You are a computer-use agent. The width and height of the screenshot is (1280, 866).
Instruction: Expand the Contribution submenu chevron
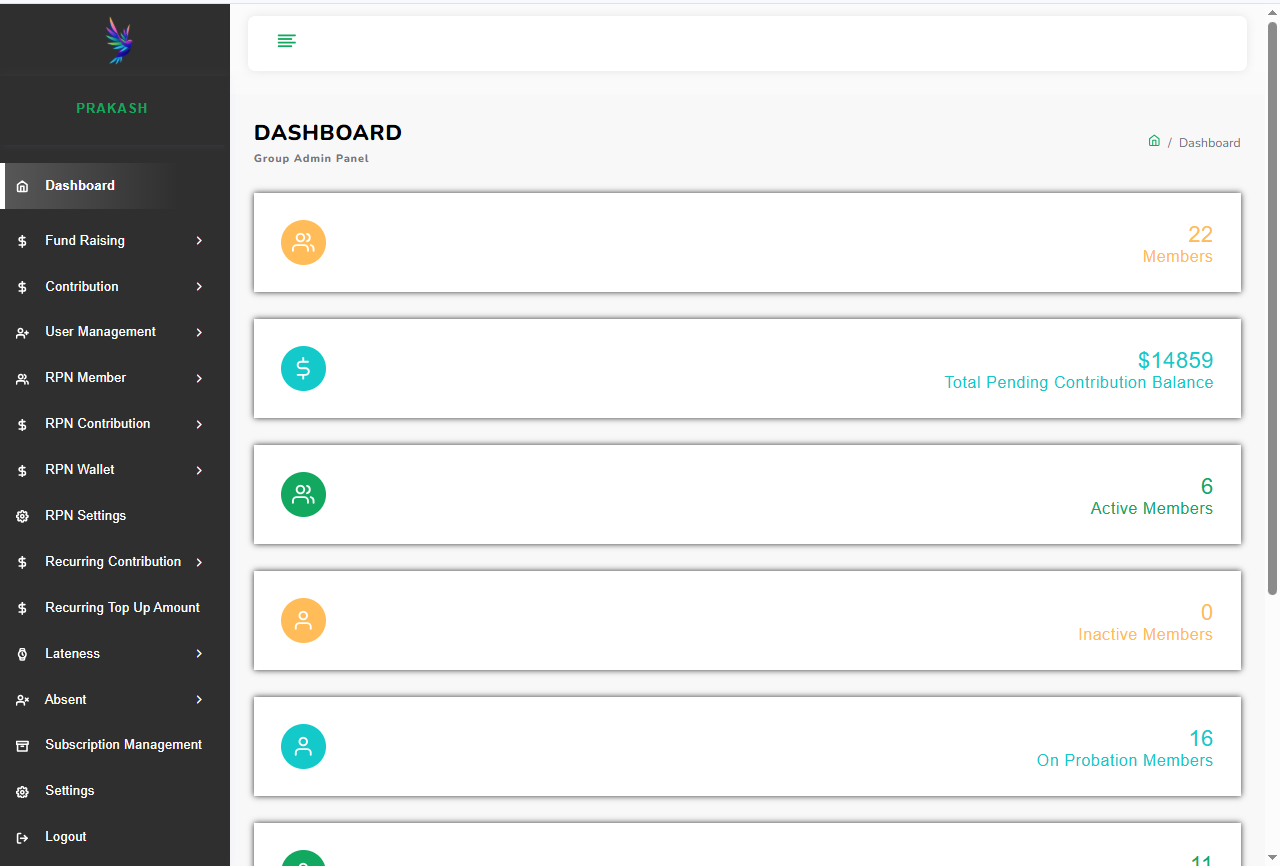[199, 287]
